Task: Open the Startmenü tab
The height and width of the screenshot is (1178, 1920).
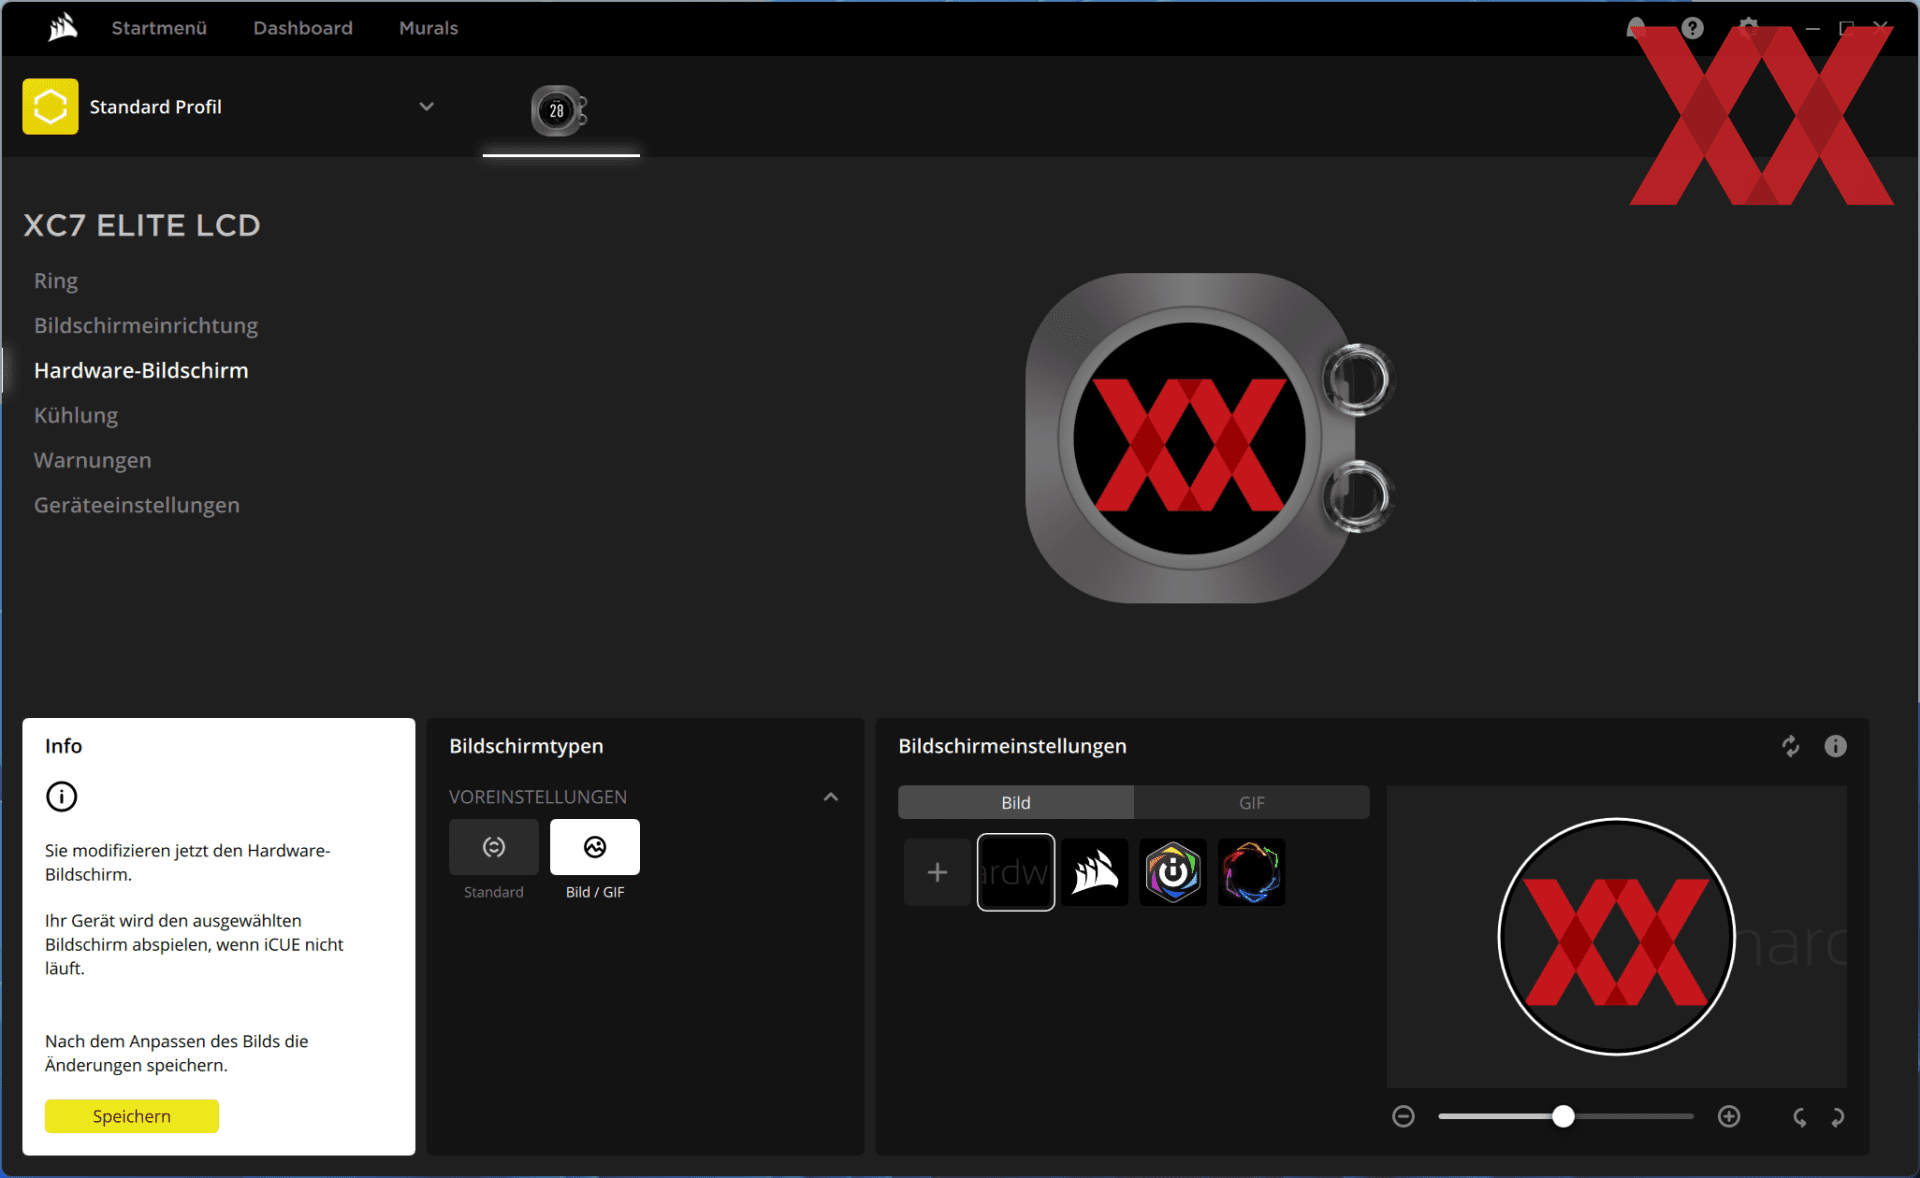Action: pyautogui.click(x=159, y=28)
